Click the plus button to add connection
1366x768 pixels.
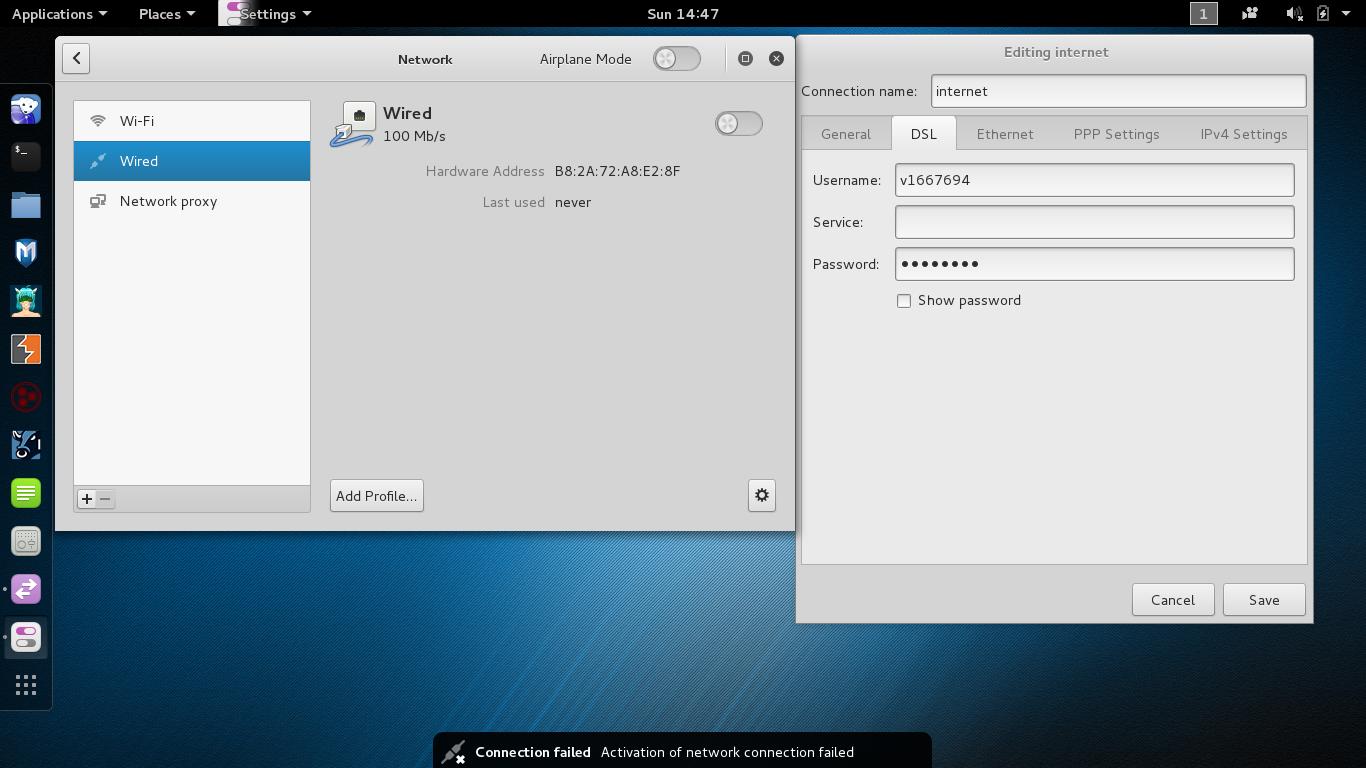[87, 499]
